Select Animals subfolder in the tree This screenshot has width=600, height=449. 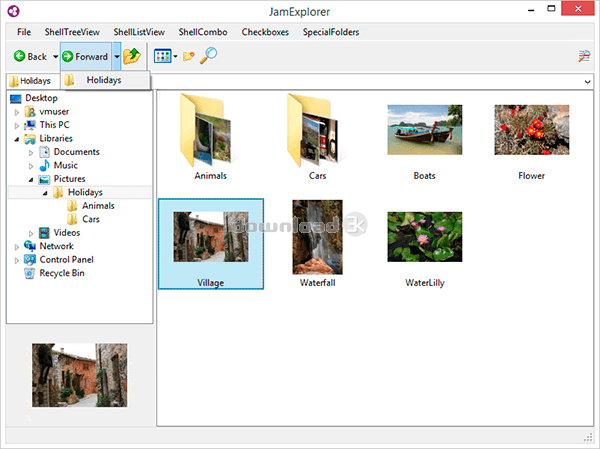click(98, 206)
